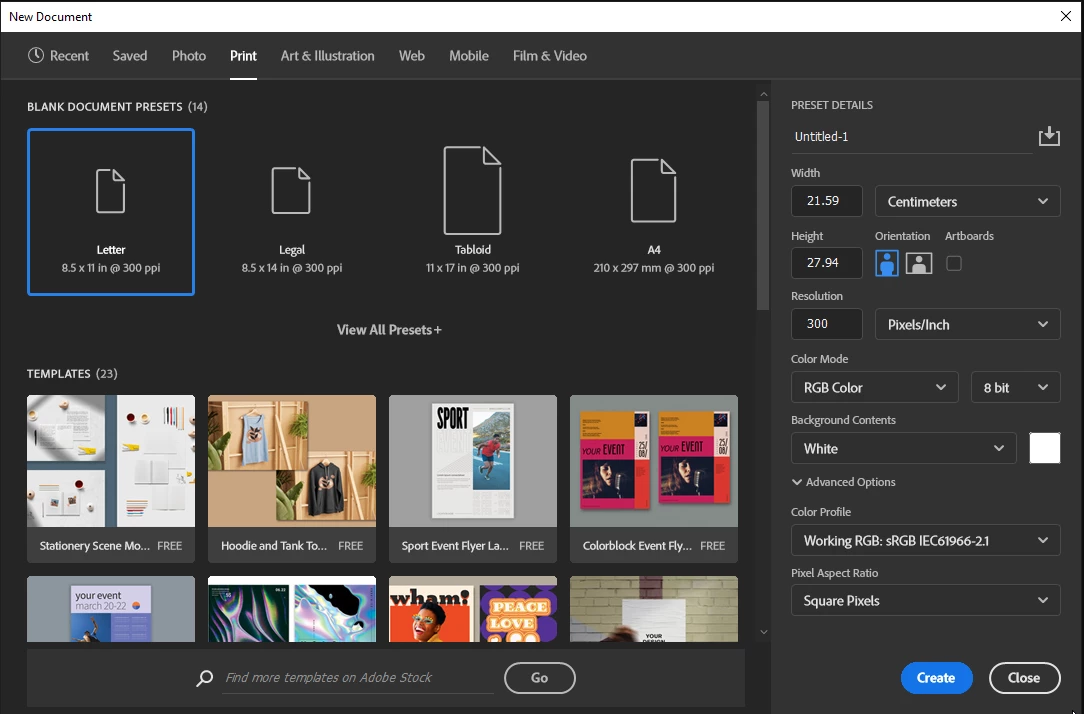The height and width of the screenshot is (714, 1084).
Task: Click the Close button
Action: [x=1024, y=678]
